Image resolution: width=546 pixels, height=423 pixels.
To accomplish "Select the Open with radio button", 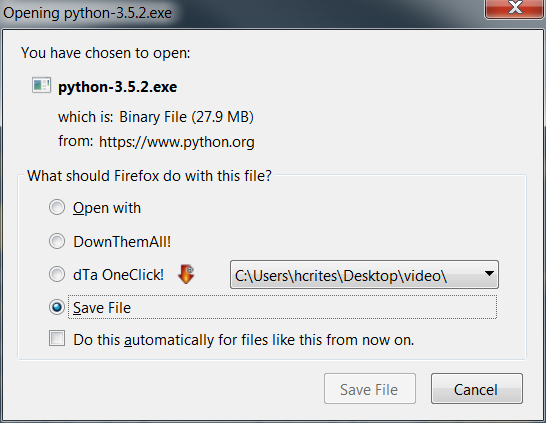I will click(57, 207).
